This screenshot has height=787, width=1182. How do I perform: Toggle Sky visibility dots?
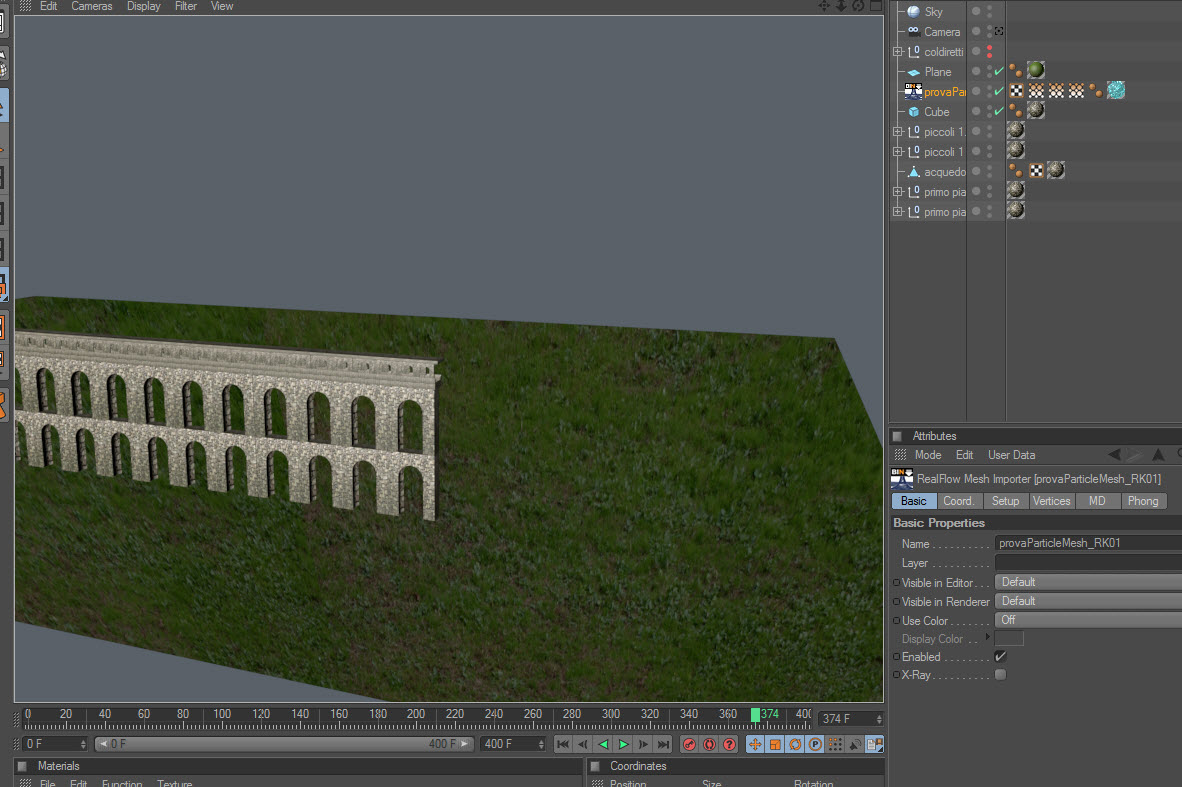[990, 11]
